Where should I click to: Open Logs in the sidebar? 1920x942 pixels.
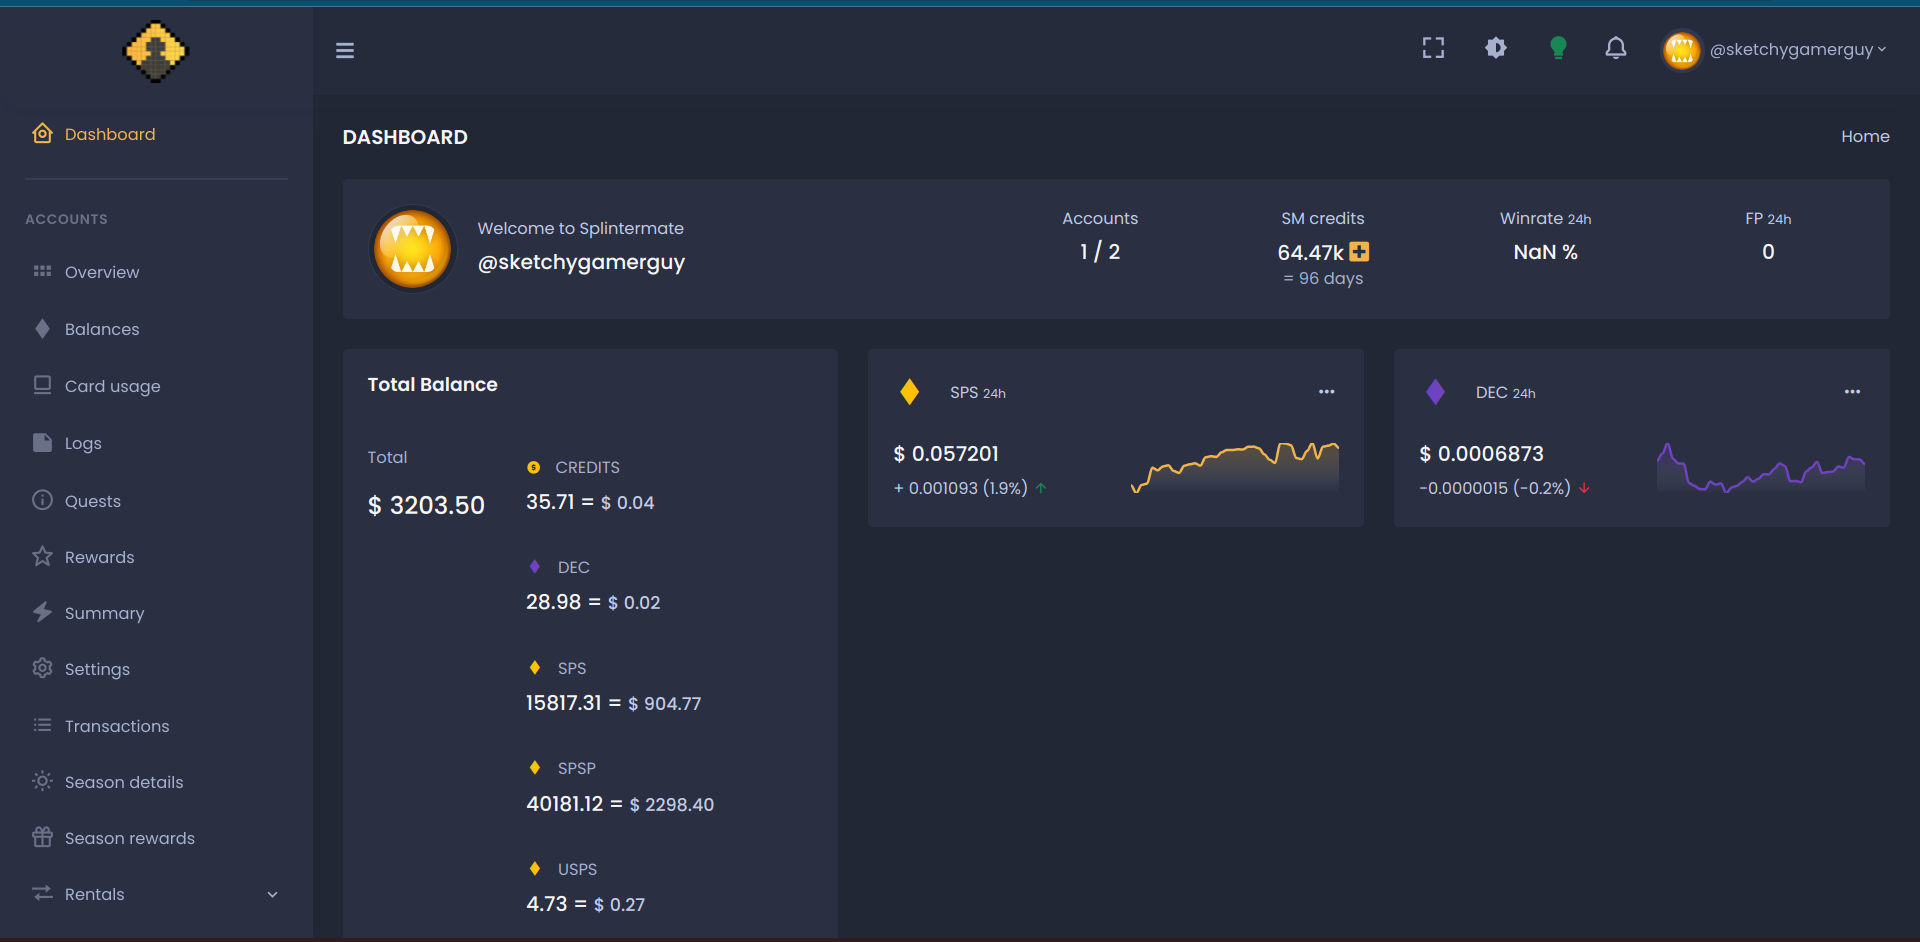[83, 443]
